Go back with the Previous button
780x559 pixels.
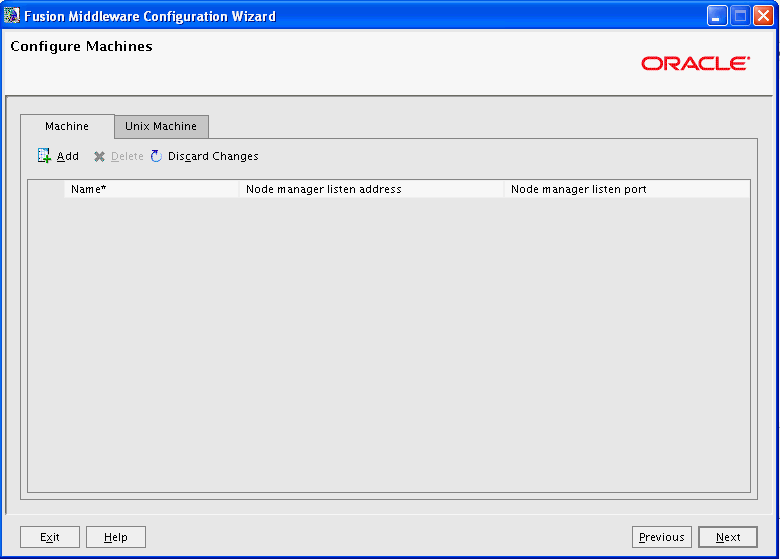point(662,537)
